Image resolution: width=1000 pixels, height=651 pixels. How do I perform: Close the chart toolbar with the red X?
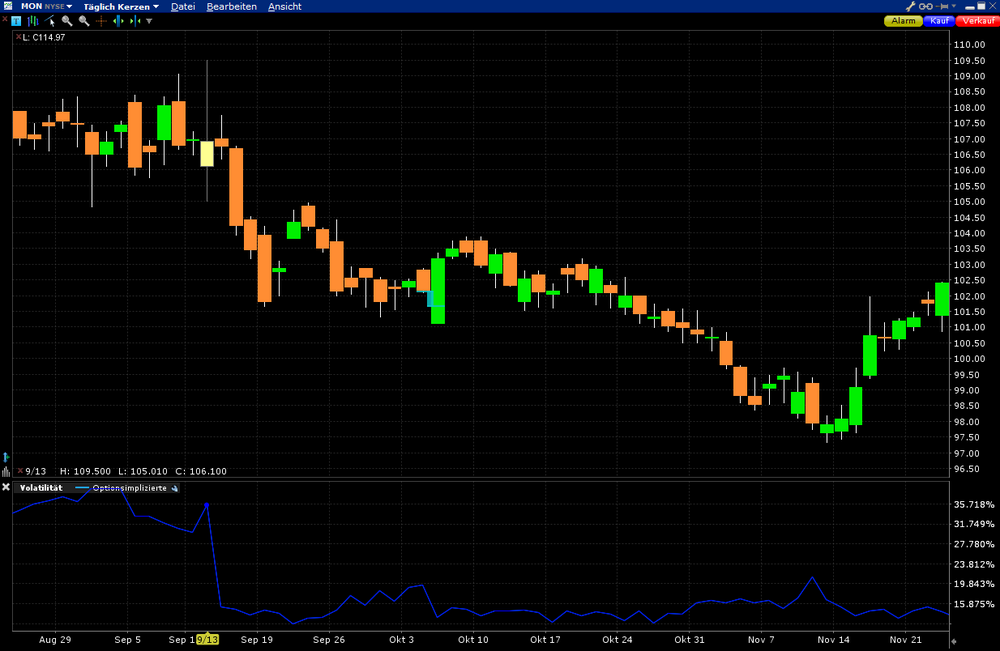click(4, 20)
